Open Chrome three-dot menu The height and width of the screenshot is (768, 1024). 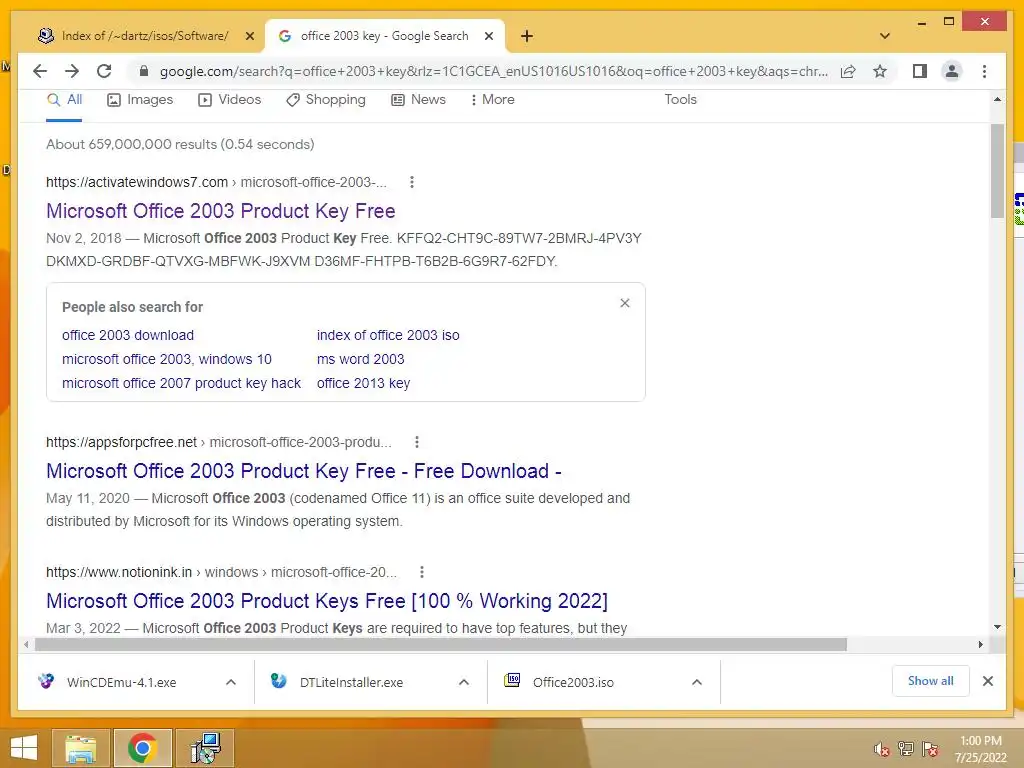[984, 71]
